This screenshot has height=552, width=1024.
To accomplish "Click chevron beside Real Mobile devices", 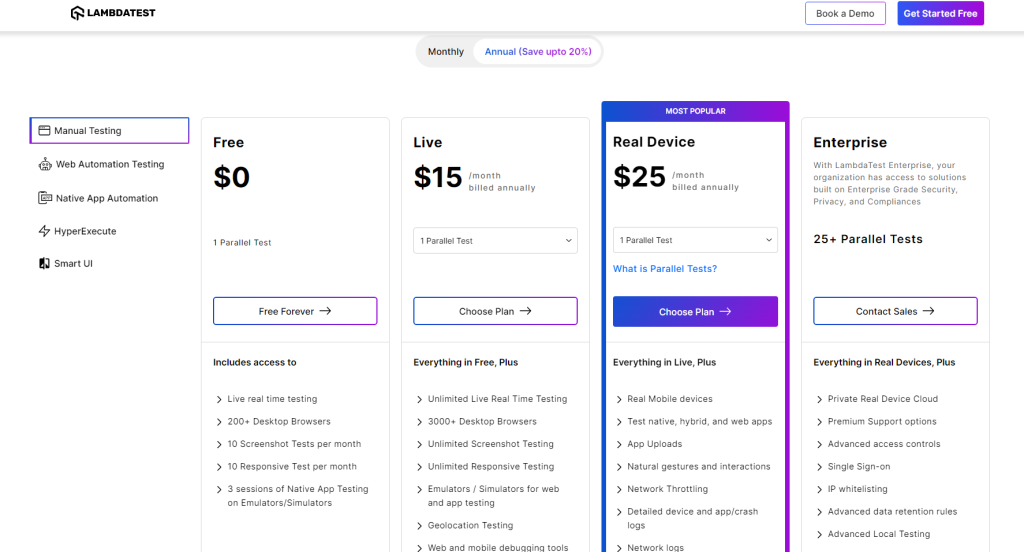I will [619, 399].
